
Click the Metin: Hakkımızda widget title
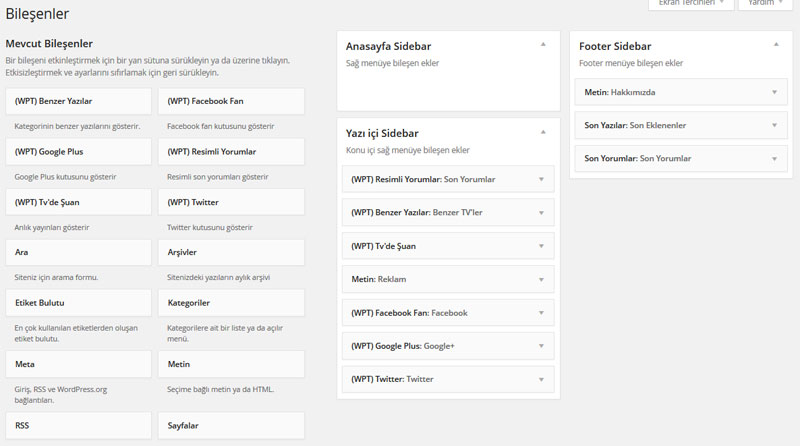coord(619,92)
